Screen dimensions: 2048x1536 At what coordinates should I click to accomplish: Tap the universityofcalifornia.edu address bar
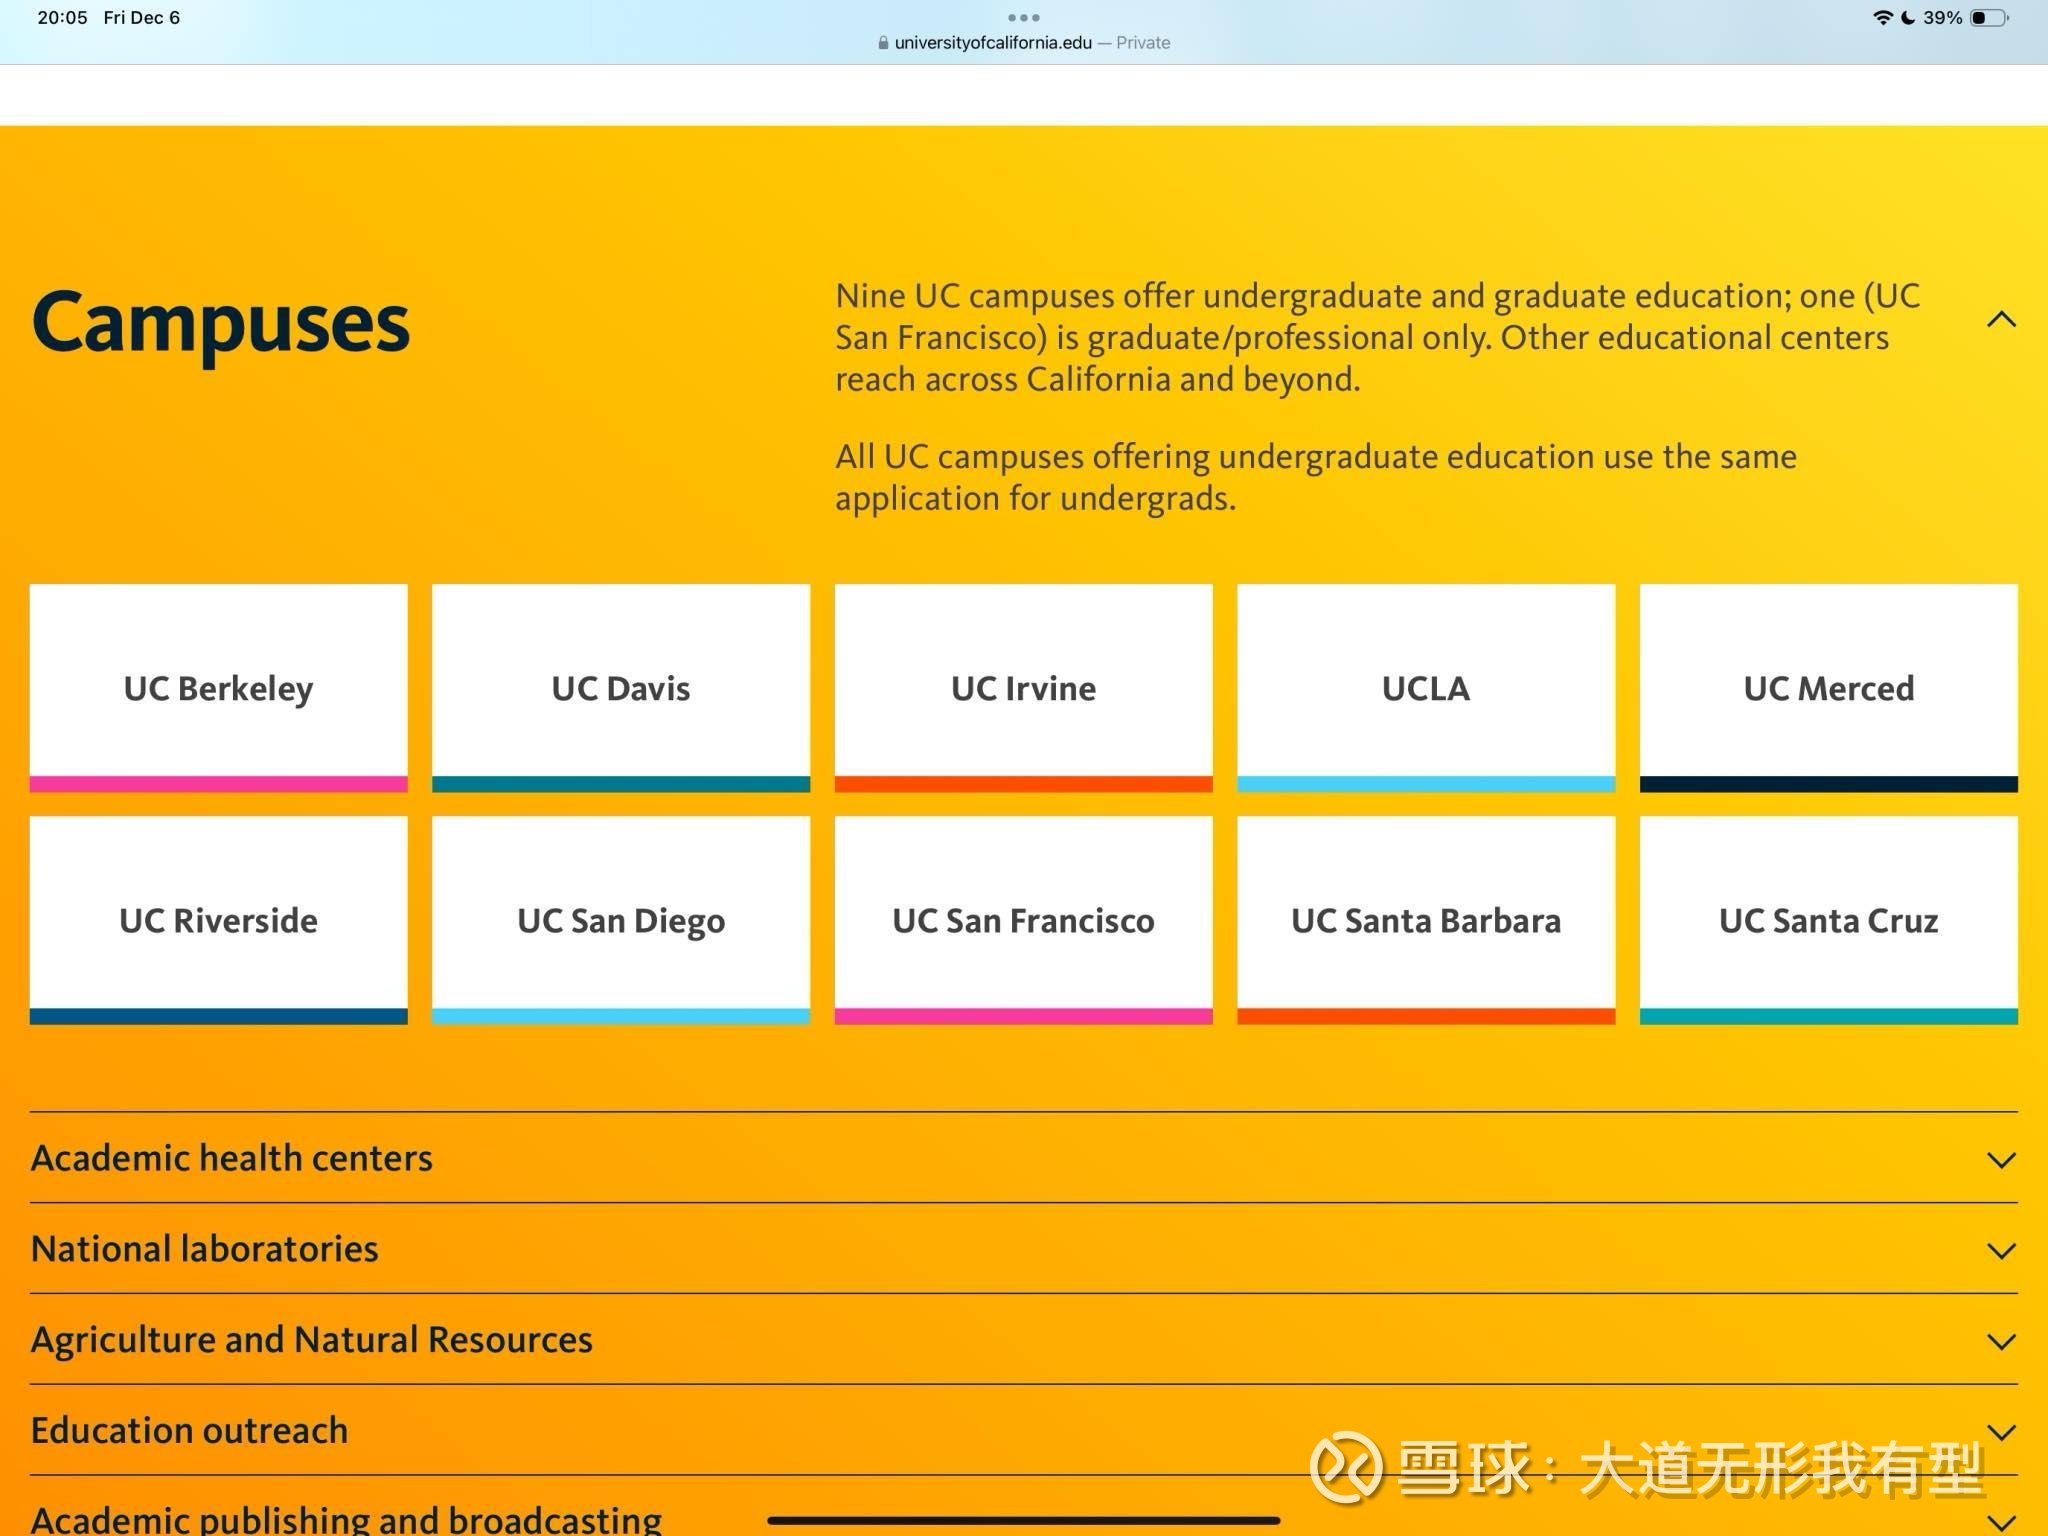pyautogui.click(x=1023, y=43)
